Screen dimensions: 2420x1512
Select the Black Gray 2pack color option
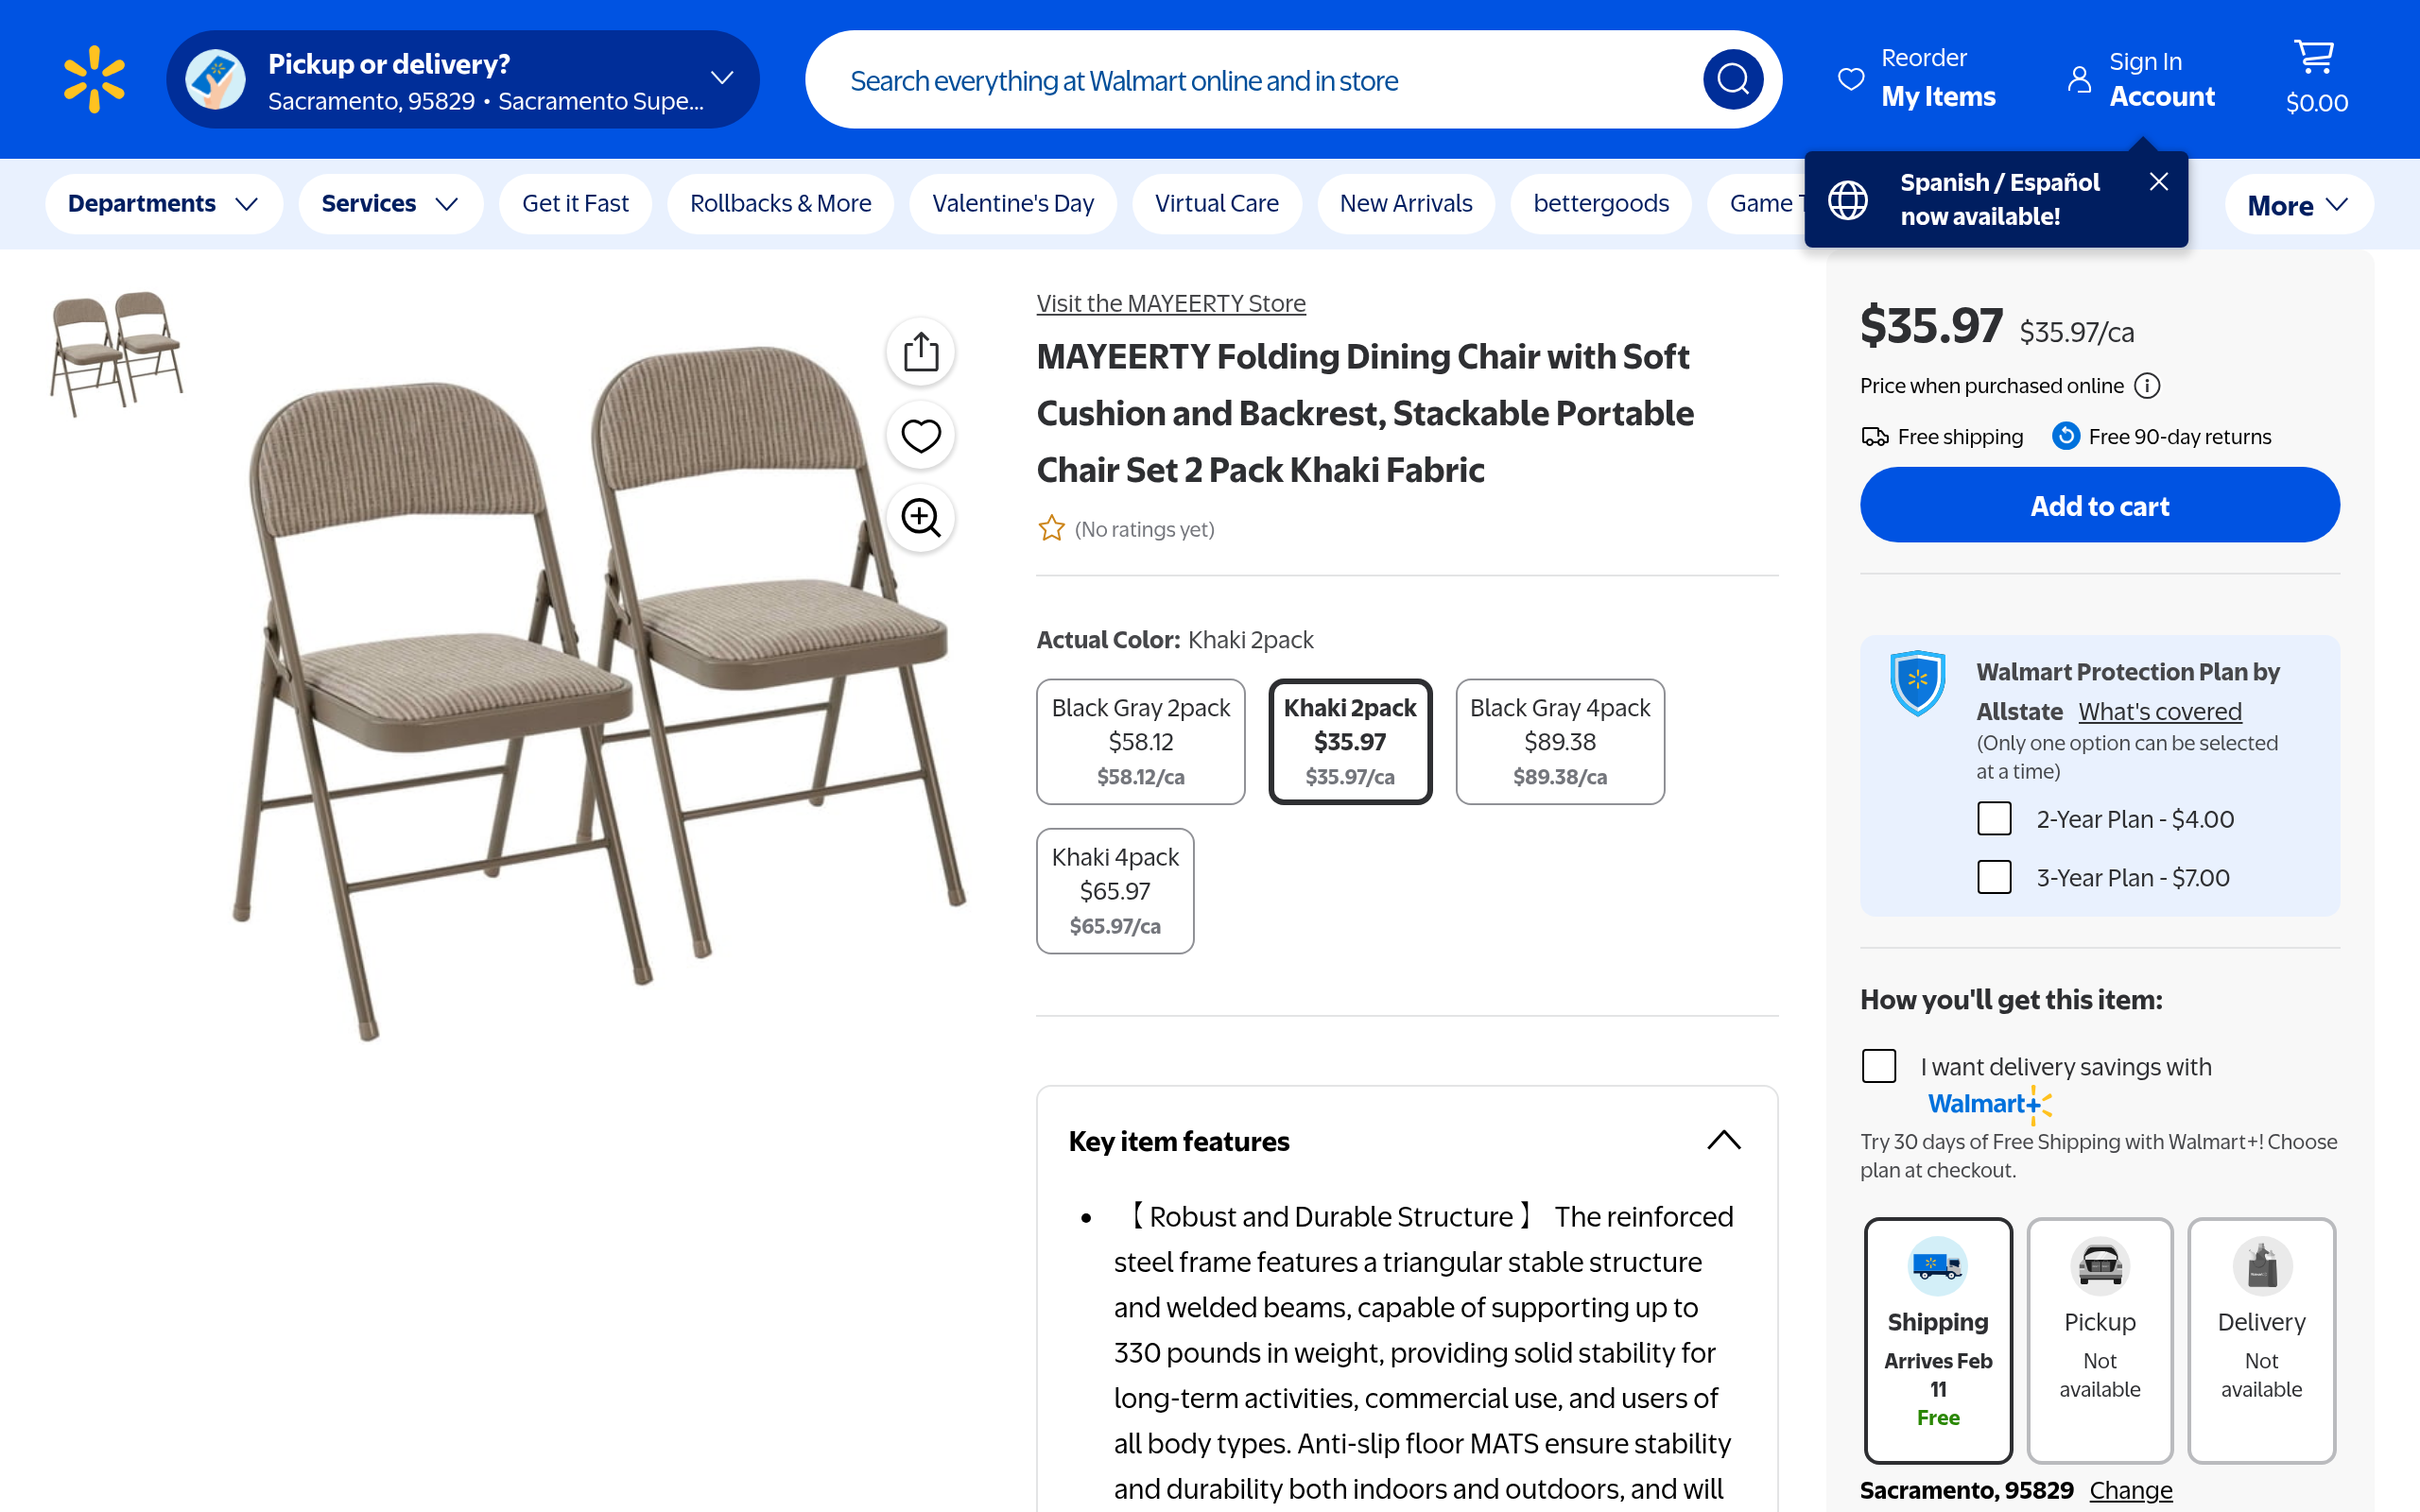click(x=1140, y=741)
